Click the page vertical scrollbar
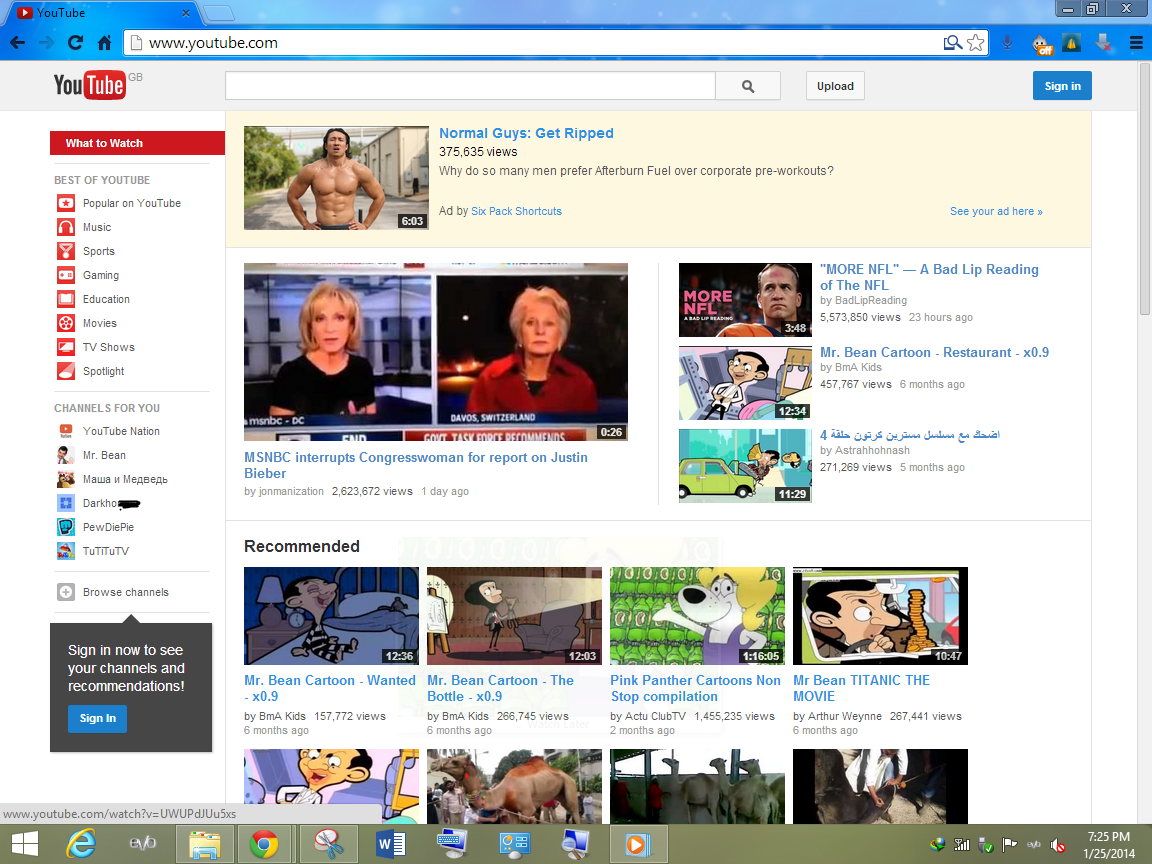The height and width of the screenshot is (864, 1152). click(x=1145, y=191)
